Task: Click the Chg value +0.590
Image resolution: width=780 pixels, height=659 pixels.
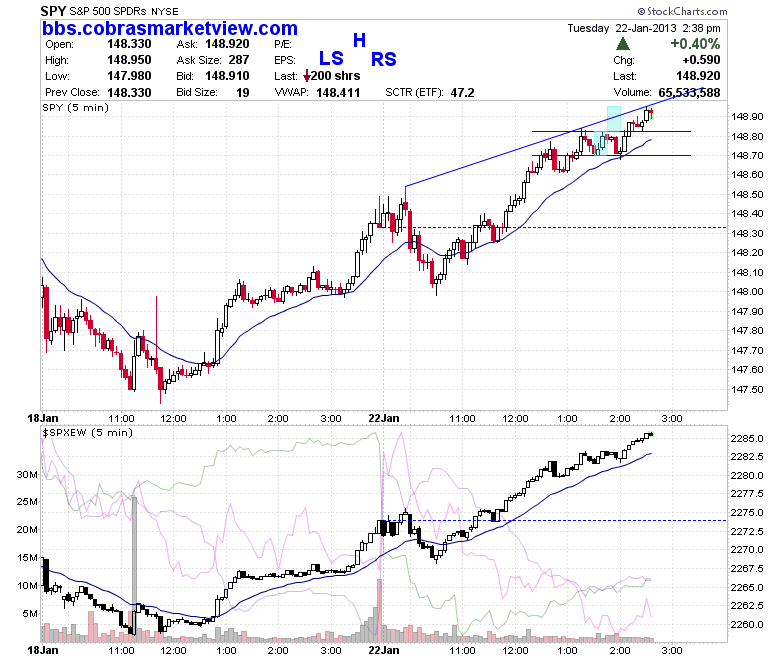Action: [x=701, y=60]
